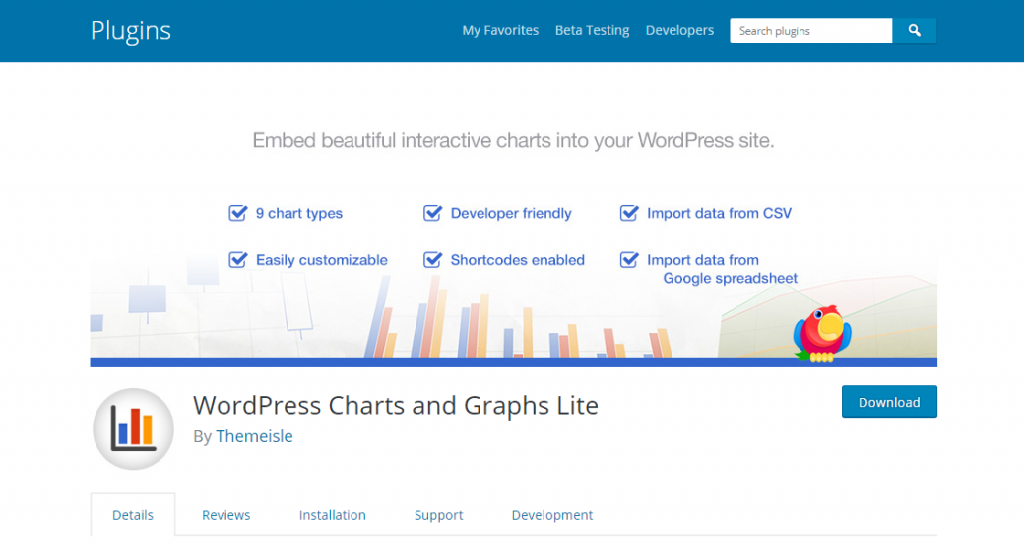Click the bar chart plugin icon
The image size is (1024, 549).
133,428
